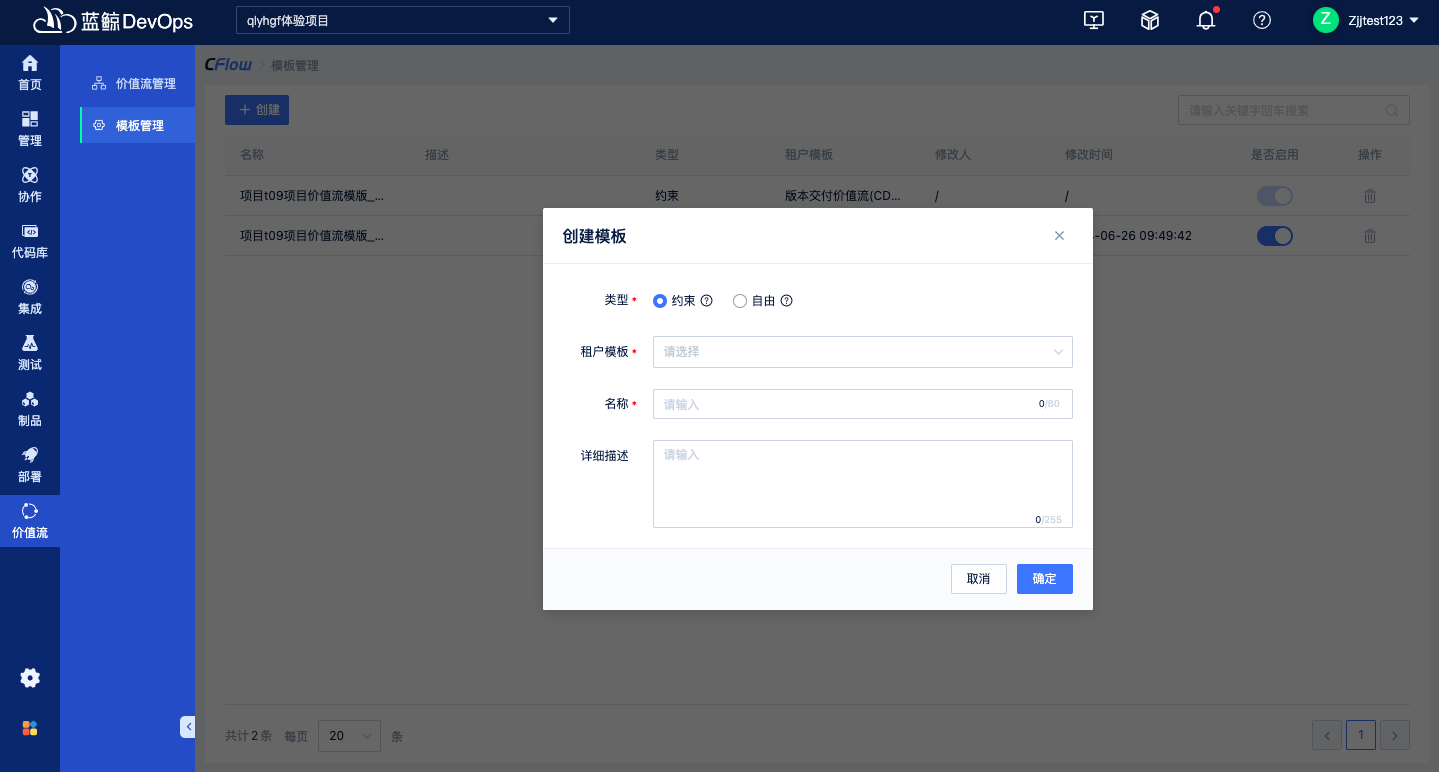This screenshot has height=772, width=1439.
Task: Open the monitor screen icon in header
Action: tap(1094, 20)
